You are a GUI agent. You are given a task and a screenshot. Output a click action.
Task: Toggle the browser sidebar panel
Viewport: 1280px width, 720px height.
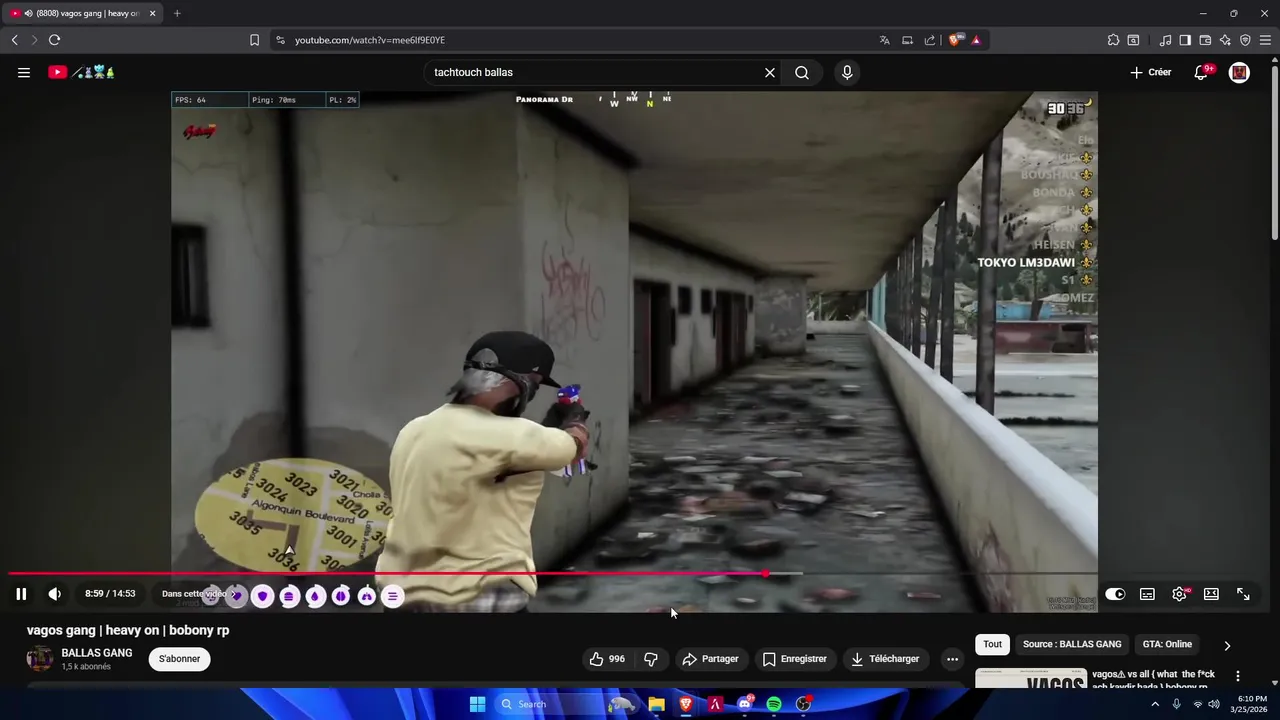pos(1185,40)
